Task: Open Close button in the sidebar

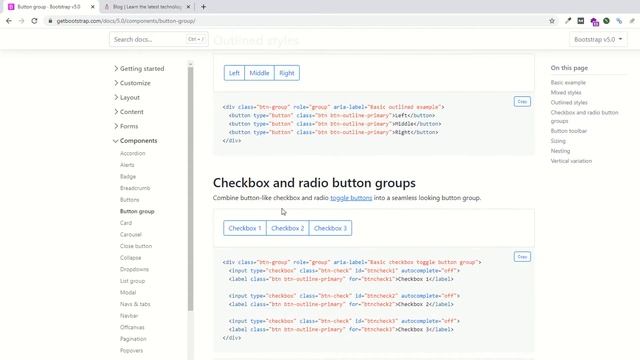Action: click(136, 246)
